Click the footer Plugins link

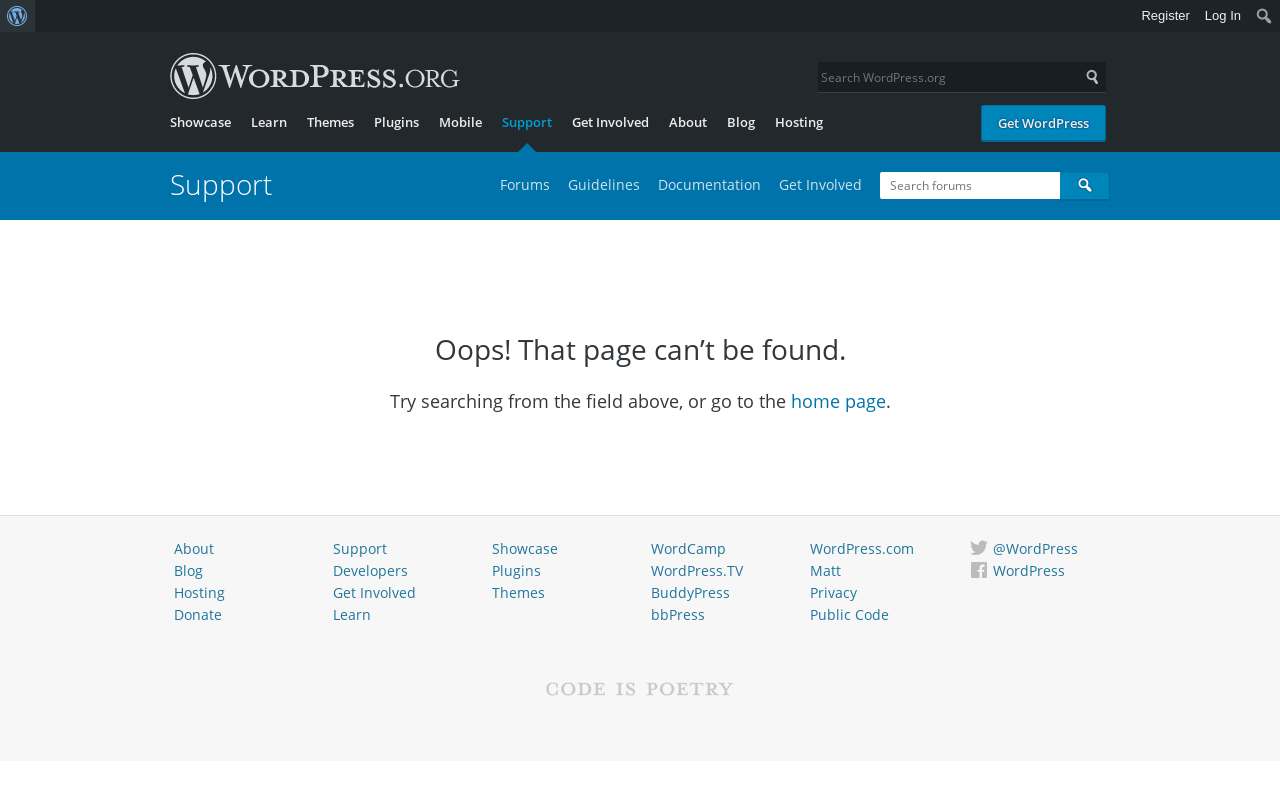(x=516, y=571)
